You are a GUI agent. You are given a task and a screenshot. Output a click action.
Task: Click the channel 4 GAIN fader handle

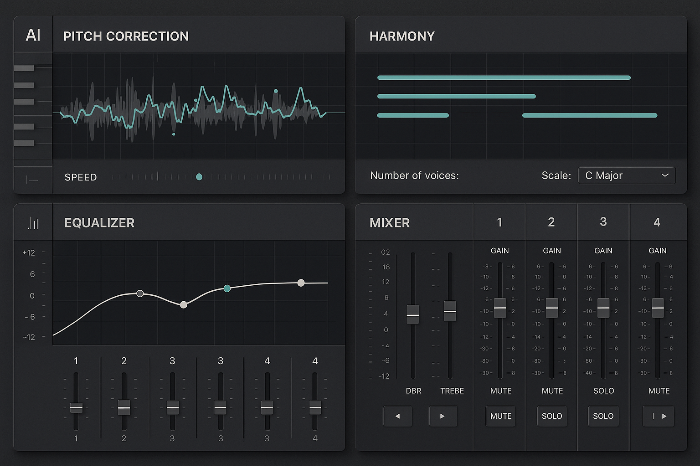[658, 308]
